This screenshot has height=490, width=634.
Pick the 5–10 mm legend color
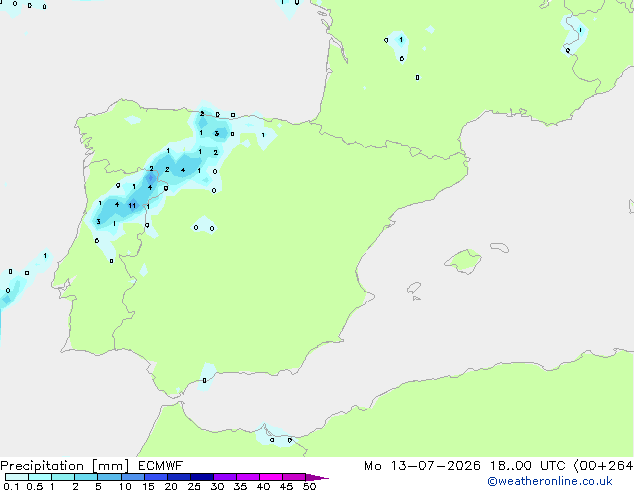tap(109, 477)
